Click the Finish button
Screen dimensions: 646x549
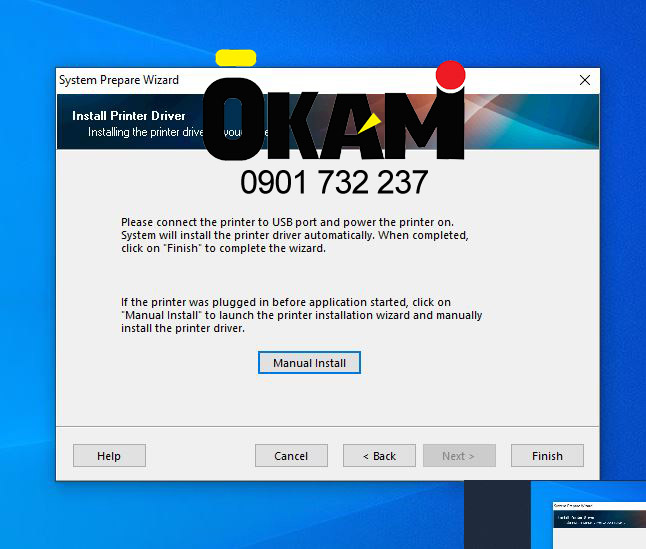click(x=547, y=456)
